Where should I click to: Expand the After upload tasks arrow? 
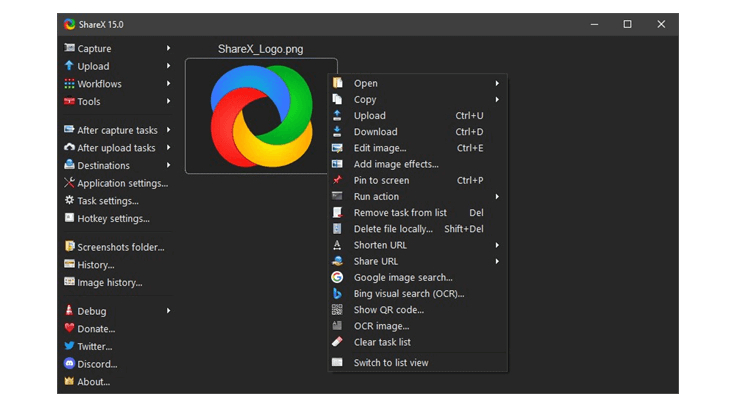coord(169,147)
